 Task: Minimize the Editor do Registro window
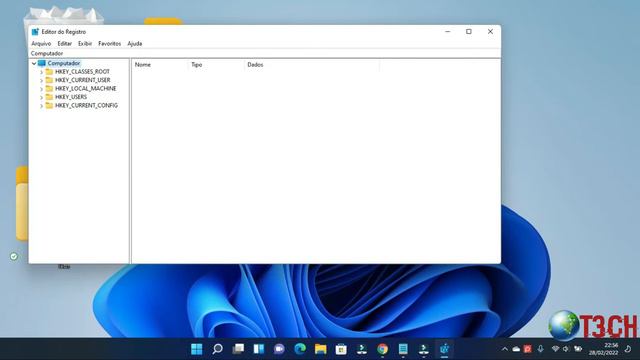[x=448, y=32]
